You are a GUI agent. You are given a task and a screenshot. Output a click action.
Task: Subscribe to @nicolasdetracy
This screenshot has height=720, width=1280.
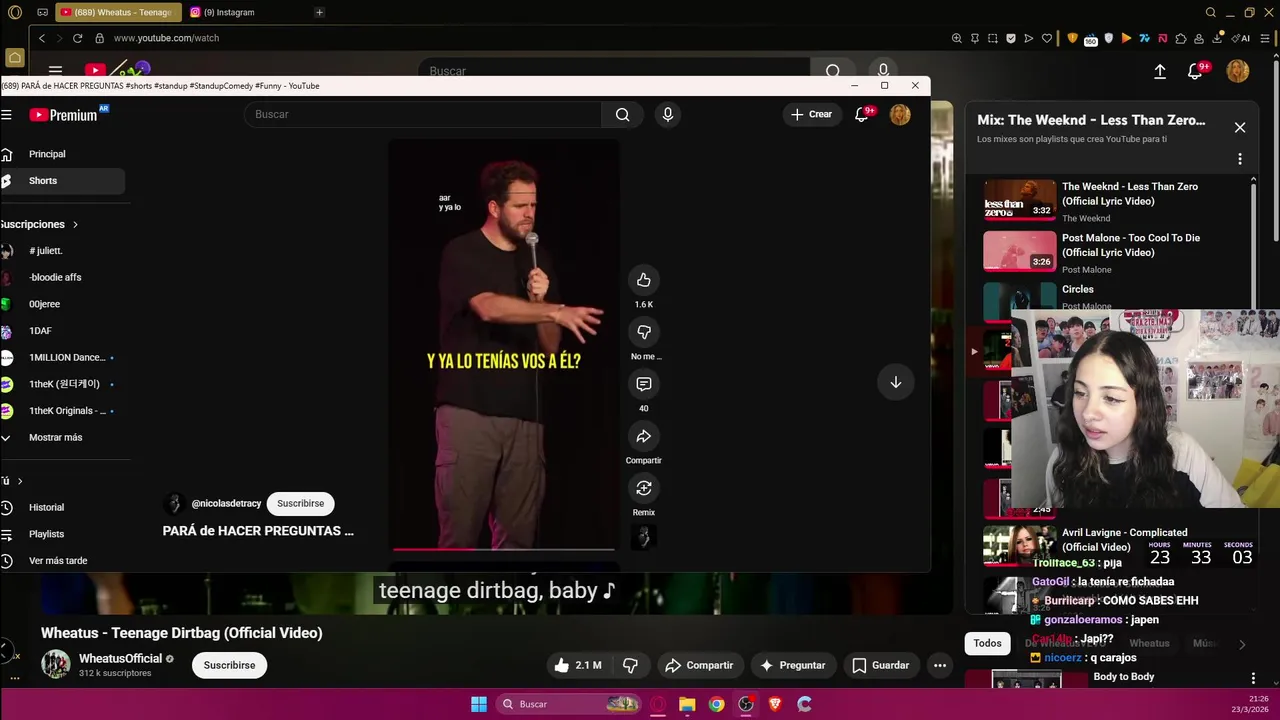(300, 504)
